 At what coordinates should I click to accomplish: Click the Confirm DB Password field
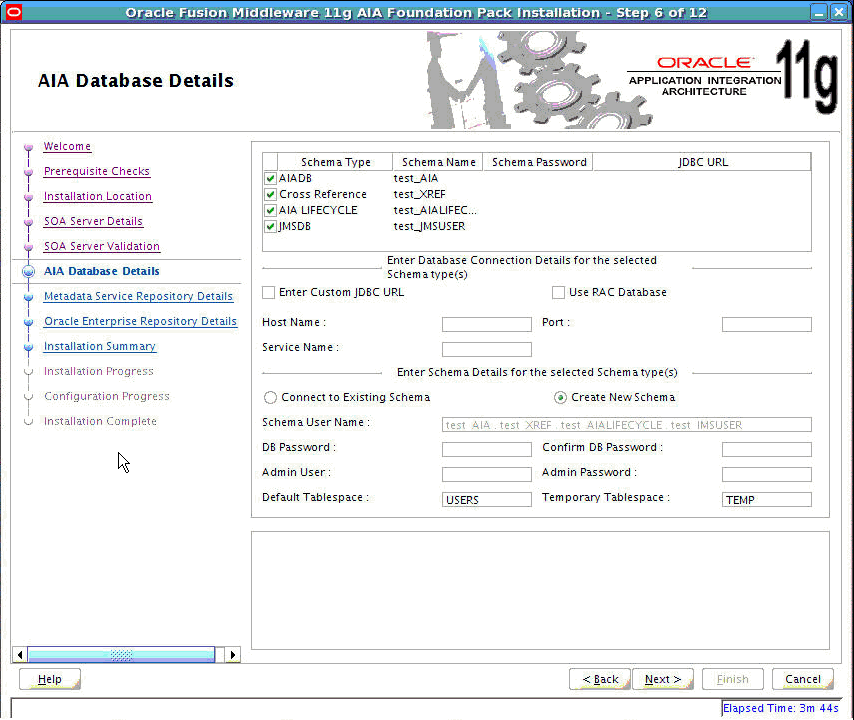pos(767,449)
